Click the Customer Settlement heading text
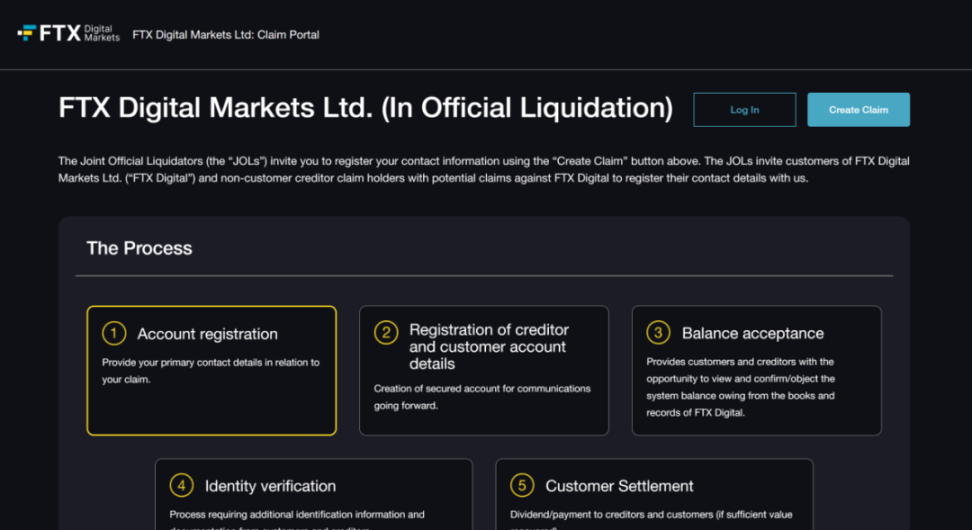Image resolution: width=972 pixels, height=530 pixels. click(x=619, y=486)
